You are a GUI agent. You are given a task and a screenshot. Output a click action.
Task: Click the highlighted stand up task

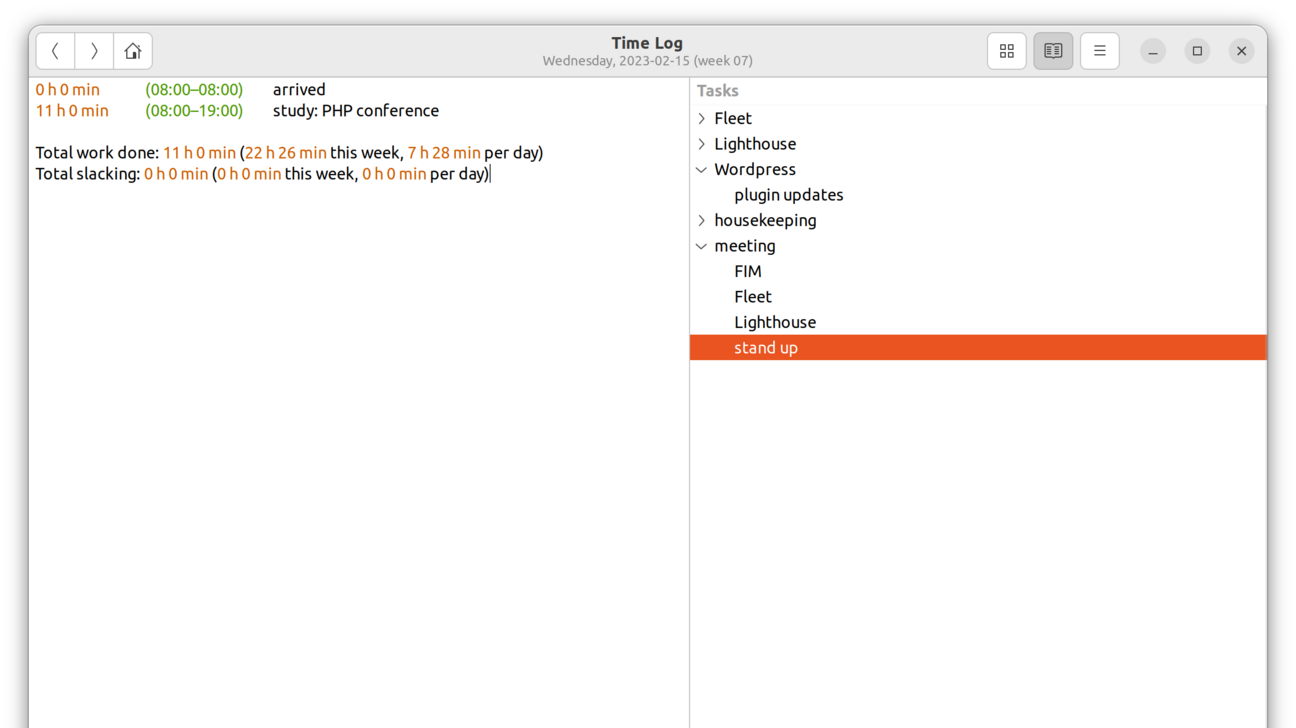(766, 348)
